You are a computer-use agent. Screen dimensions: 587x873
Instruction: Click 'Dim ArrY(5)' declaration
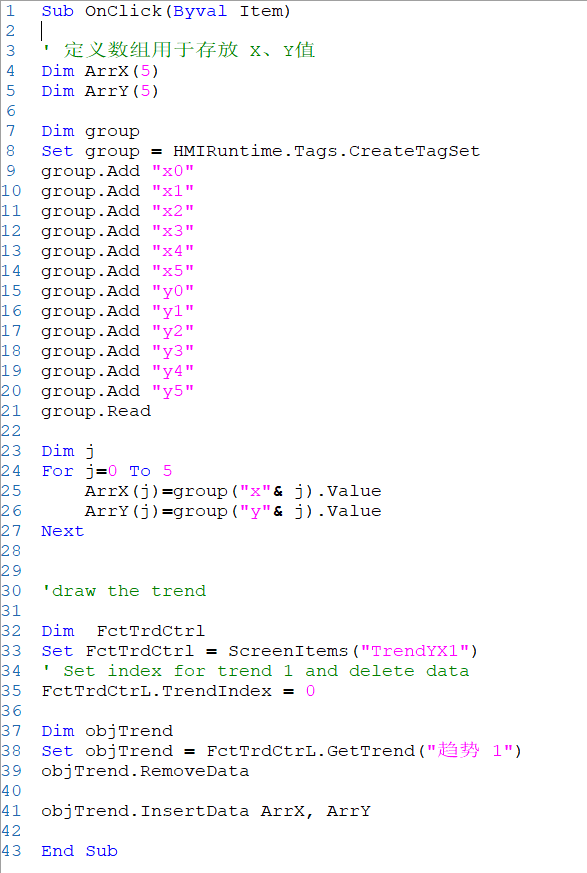[100, 91]
